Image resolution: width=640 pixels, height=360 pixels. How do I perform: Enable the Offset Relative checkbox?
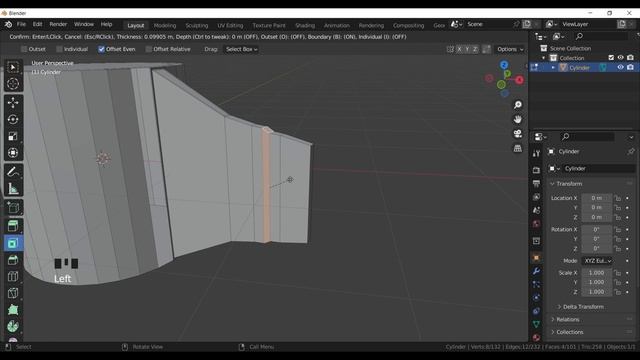(149, 49)
